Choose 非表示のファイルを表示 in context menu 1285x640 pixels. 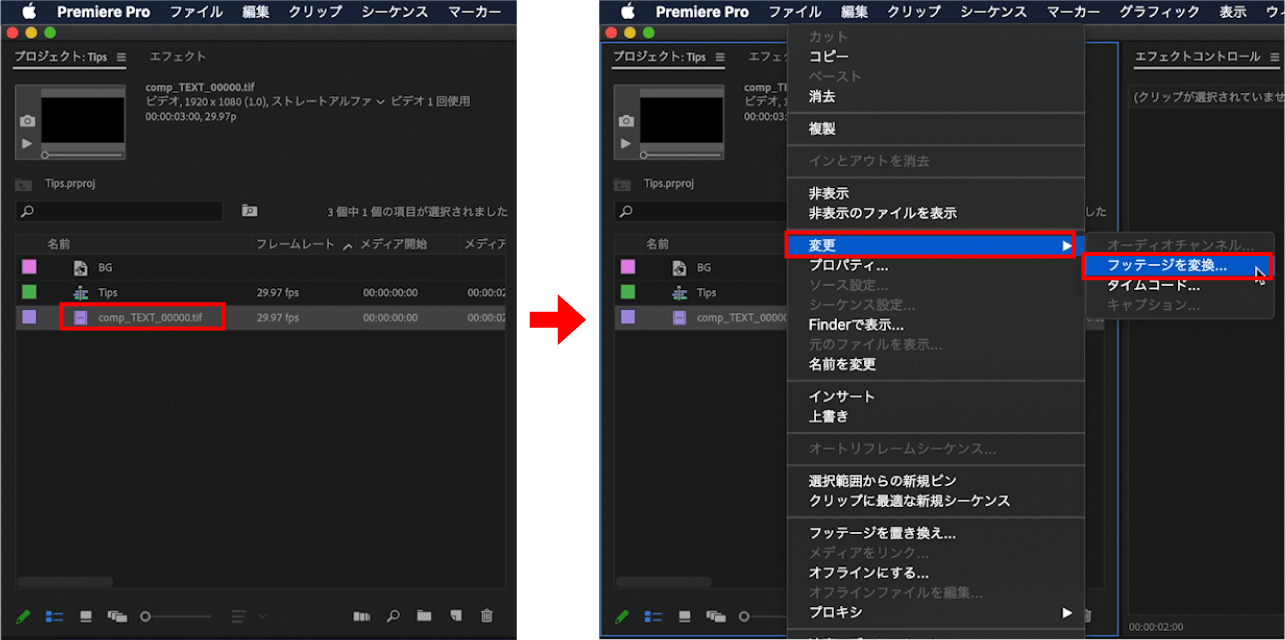(x=883, y=213)
